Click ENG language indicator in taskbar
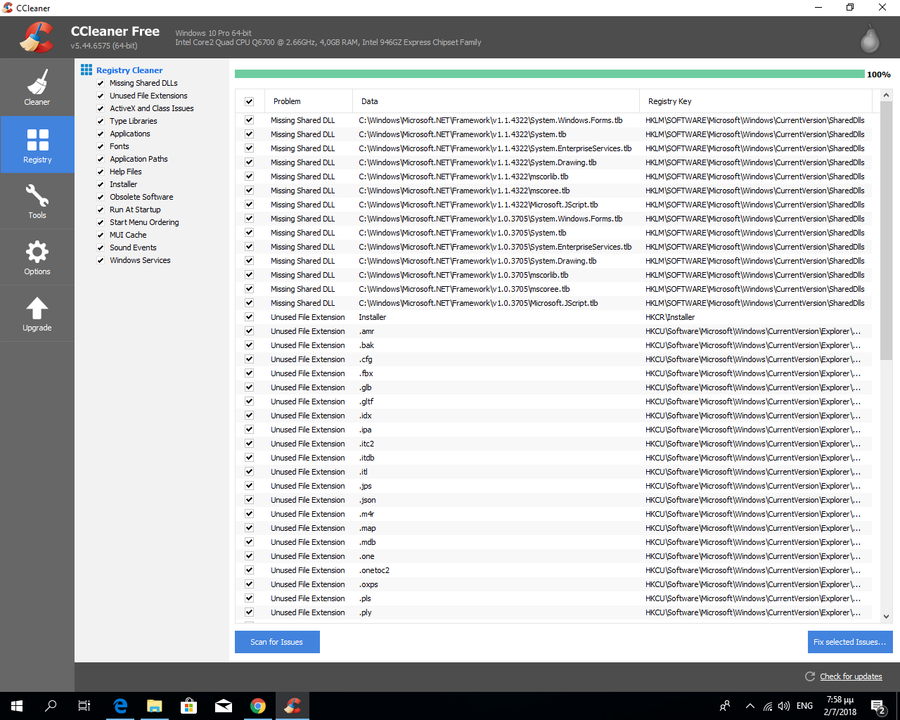 click(x=805, y=706)
